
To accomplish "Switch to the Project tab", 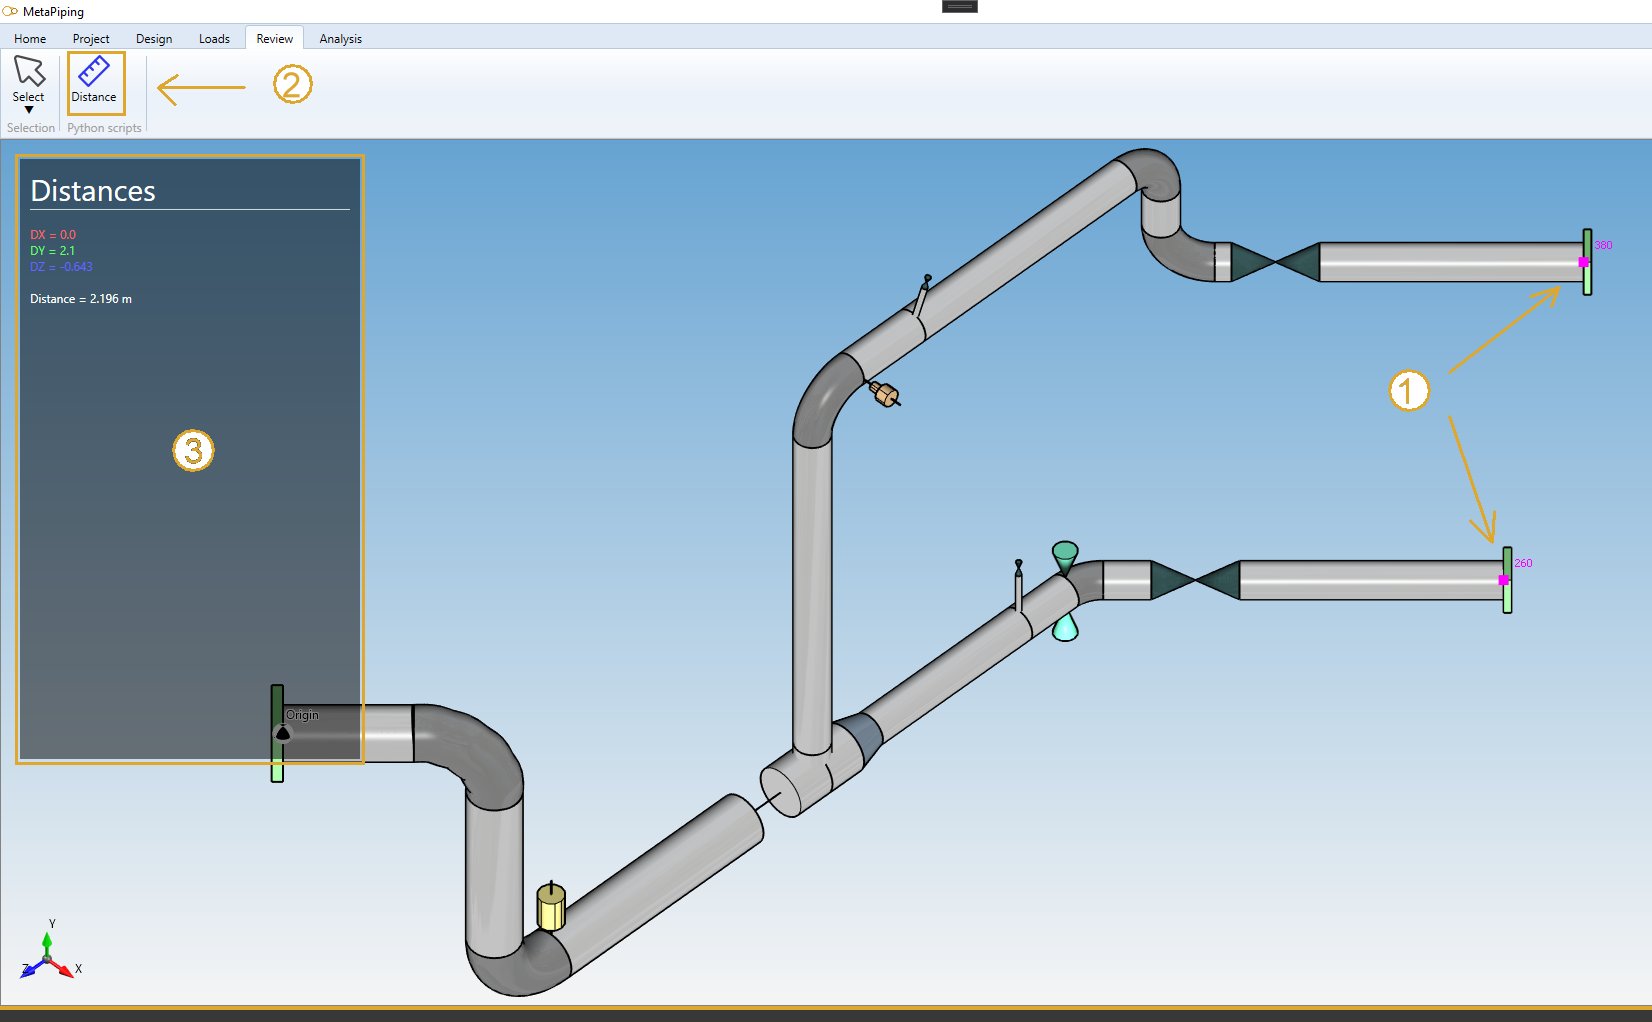I will pos(91,38).
